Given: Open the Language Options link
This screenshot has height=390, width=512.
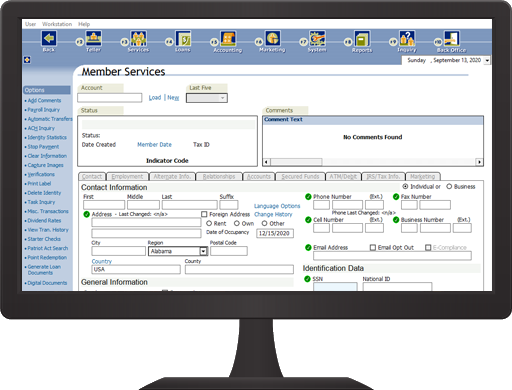Looking at the screenshot, I should pos(277,206).
